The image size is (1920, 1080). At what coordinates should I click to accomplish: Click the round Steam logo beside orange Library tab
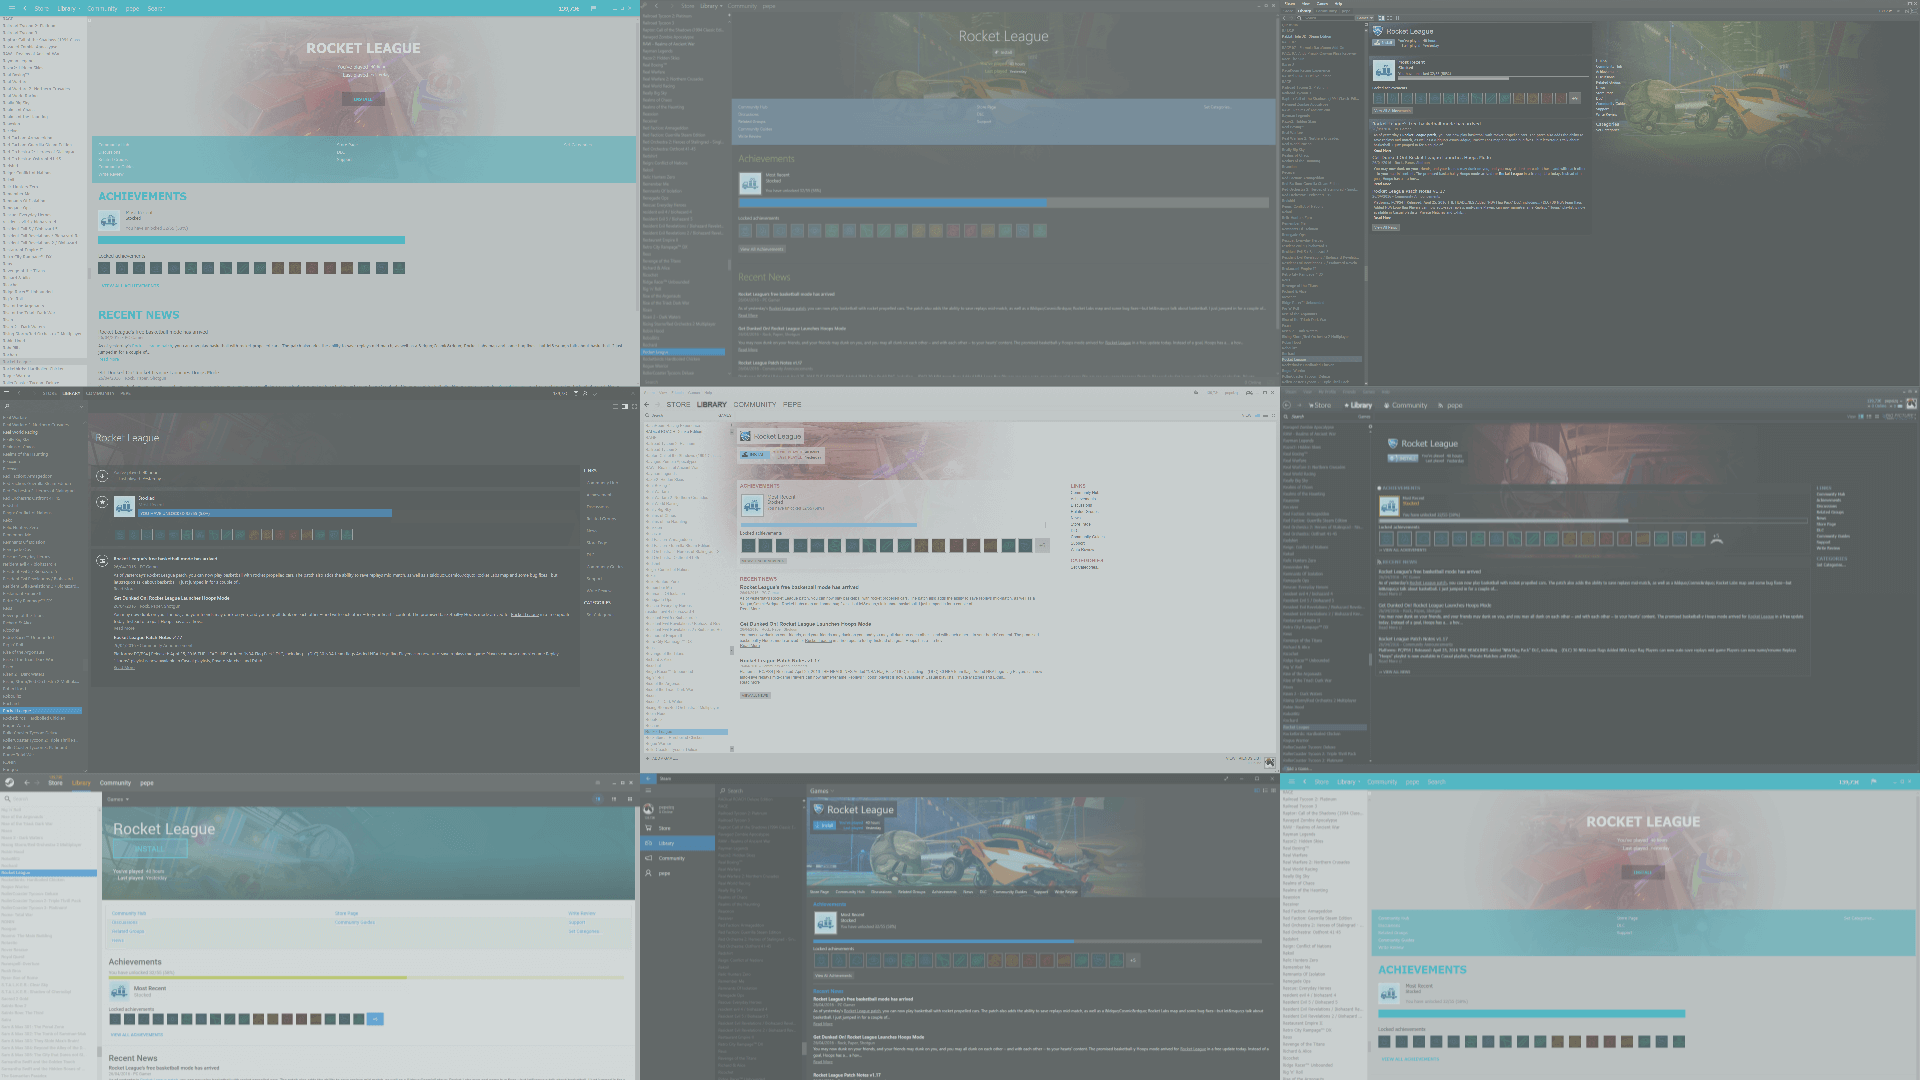[9, 783]
